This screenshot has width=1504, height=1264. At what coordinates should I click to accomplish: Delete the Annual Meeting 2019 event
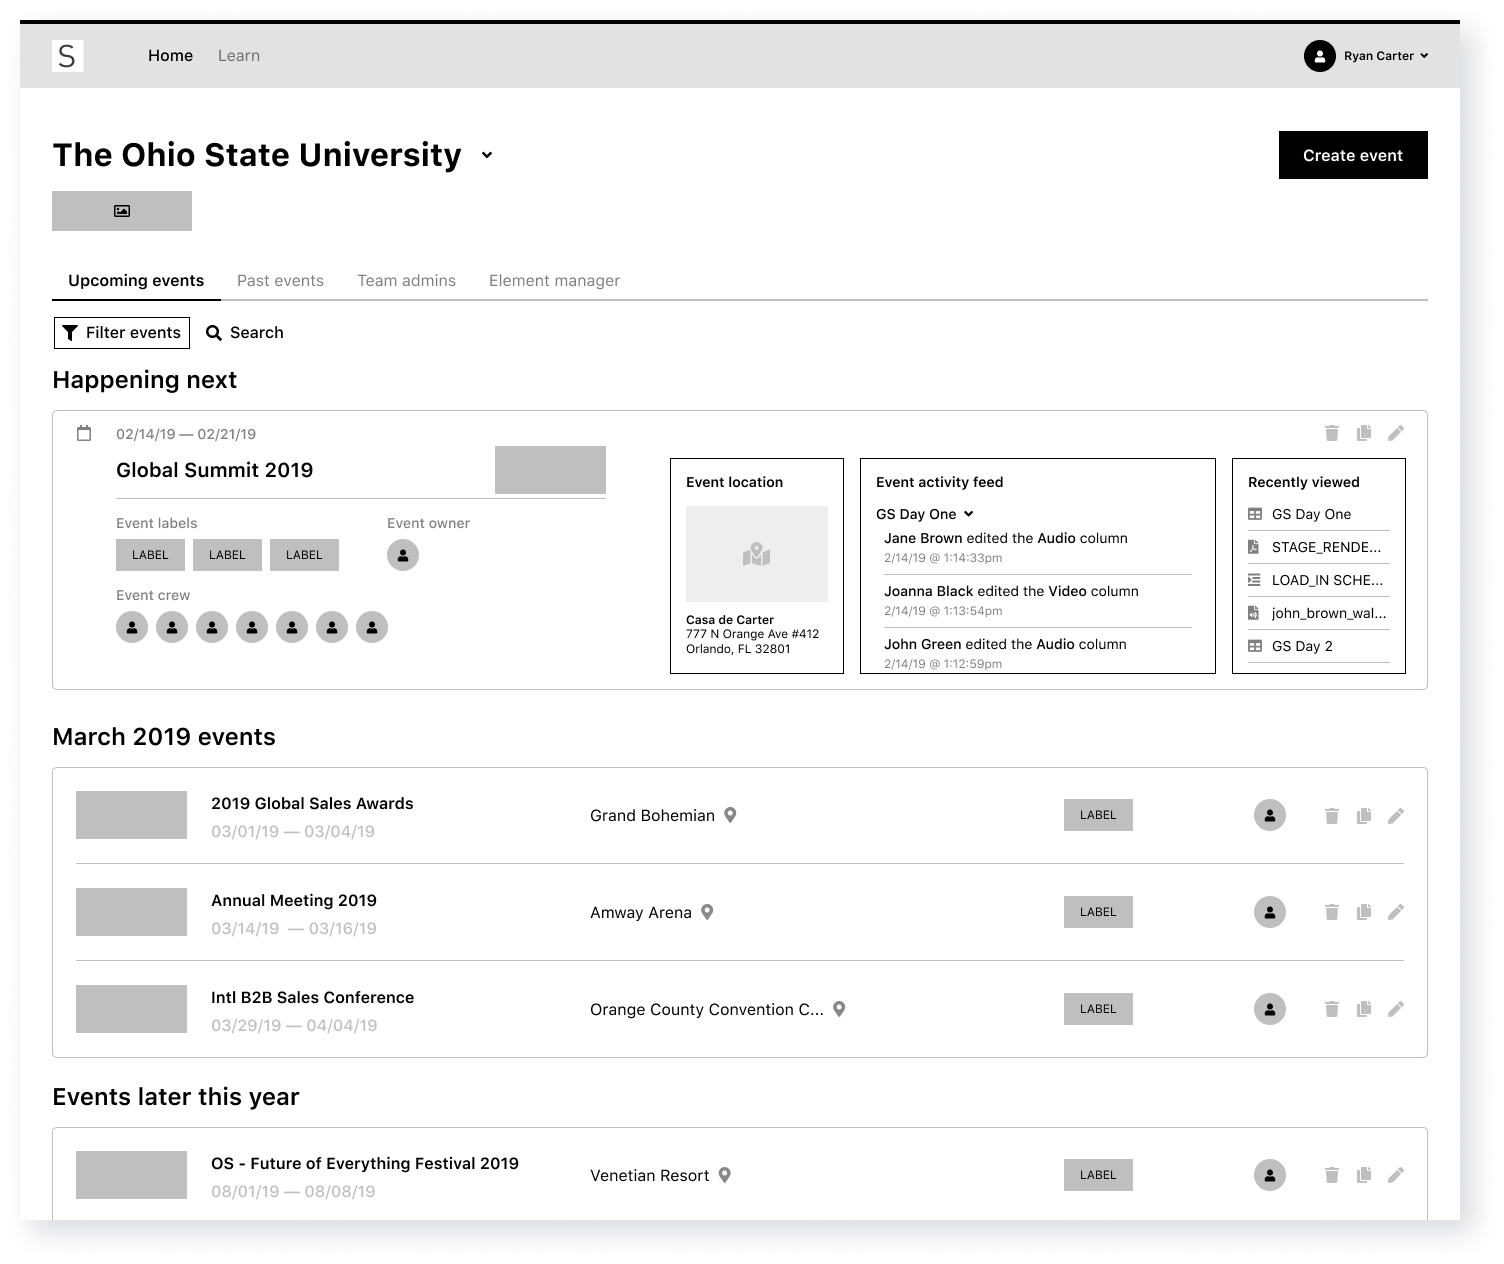pyautogui.click(x=1332, y=912)
